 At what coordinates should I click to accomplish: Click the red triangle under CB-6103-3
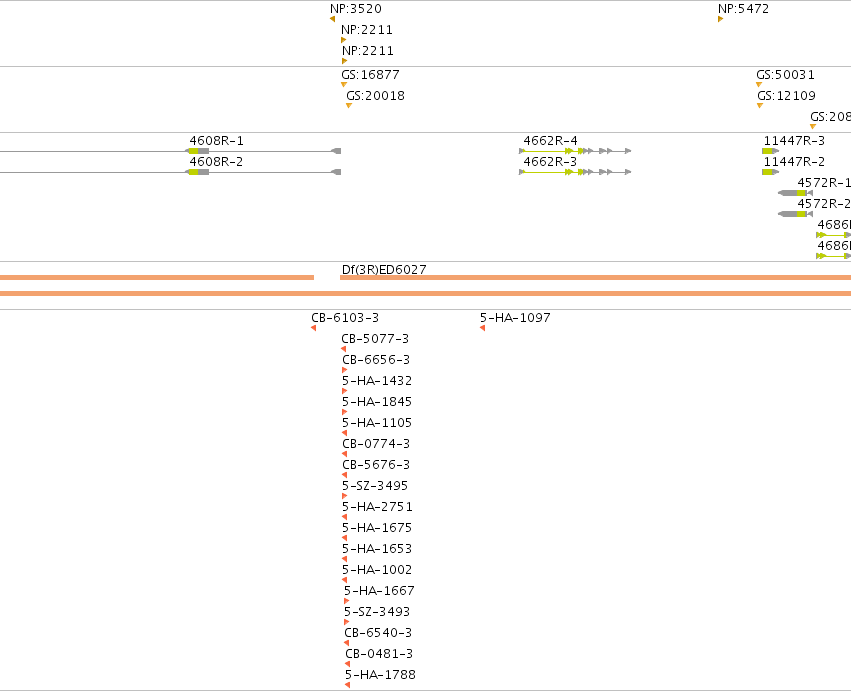coord(313,328)
